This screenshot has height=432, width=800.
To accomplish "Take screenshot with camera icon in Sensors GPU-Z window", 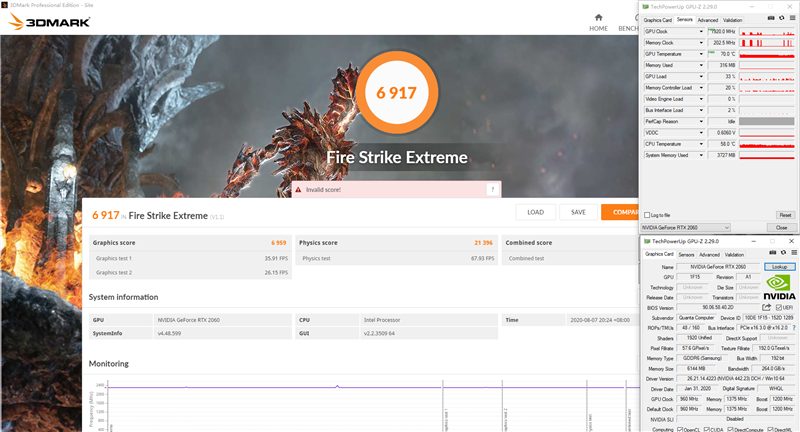I will coord(771,18).
